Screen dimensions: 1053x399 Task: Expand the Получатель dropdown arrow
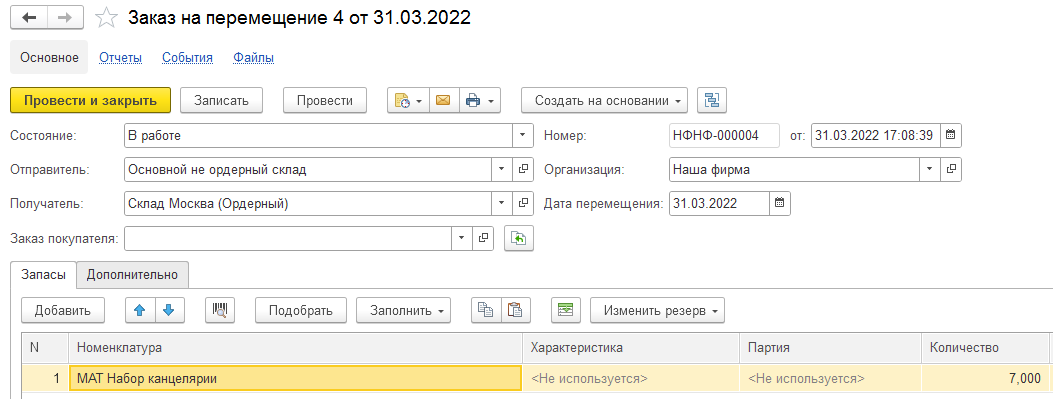coord(502,204)
